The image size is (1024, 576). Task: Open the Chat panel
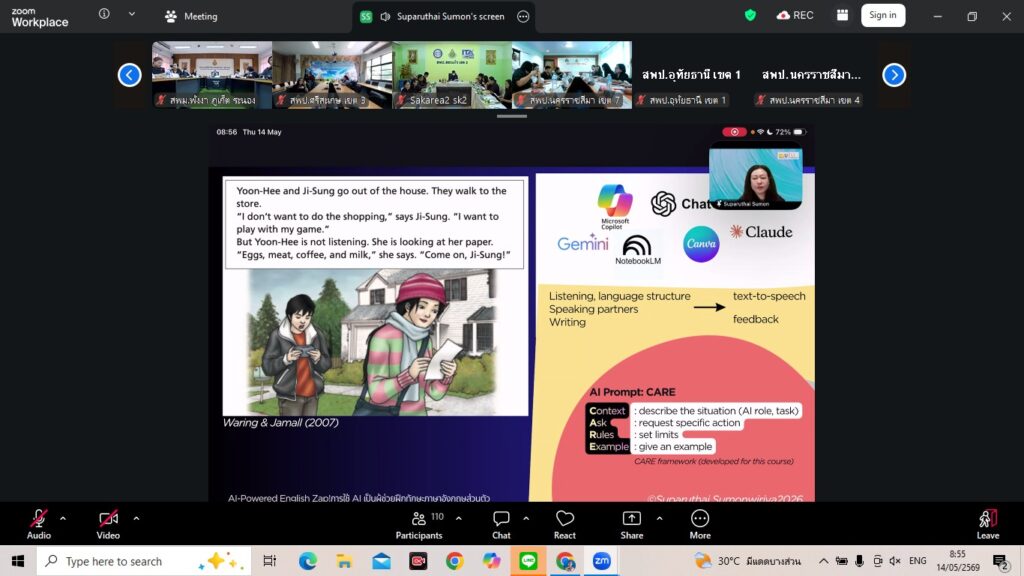click(x=501, y=524)
